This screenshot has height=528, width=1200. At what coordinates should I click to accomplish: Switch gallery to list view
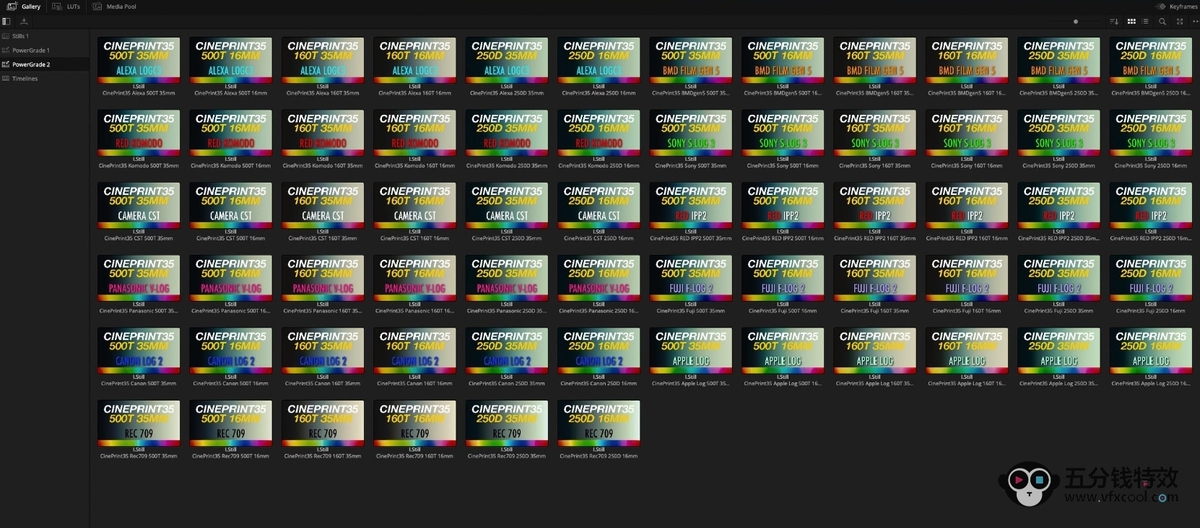pyautogui.click(x=1147, y=21)
